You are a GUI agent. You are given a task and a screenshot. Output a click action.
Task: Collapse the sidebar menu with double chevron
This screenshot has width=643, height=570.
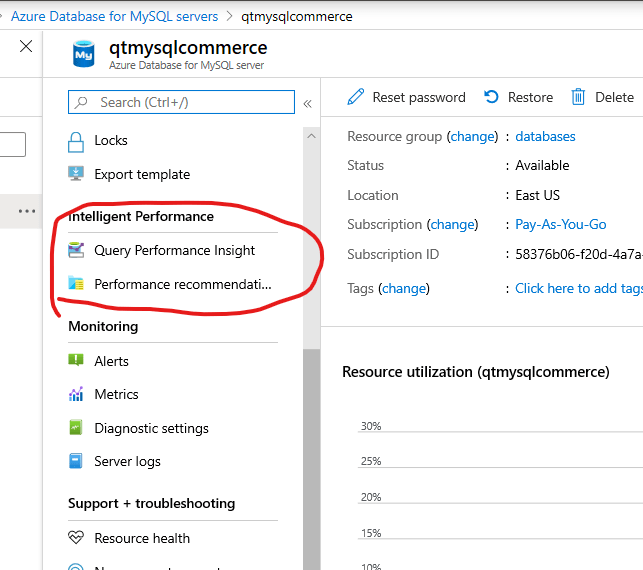(x=308, y=103)
